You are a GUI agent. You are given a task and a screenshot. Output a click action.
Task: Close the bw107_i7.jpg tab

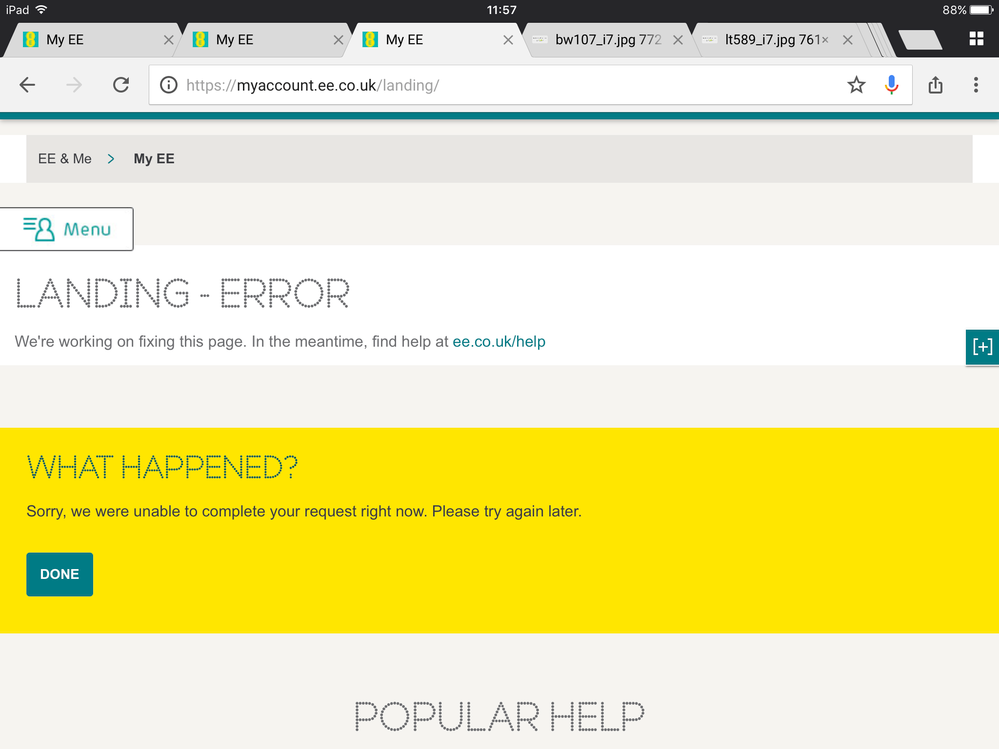678,40
